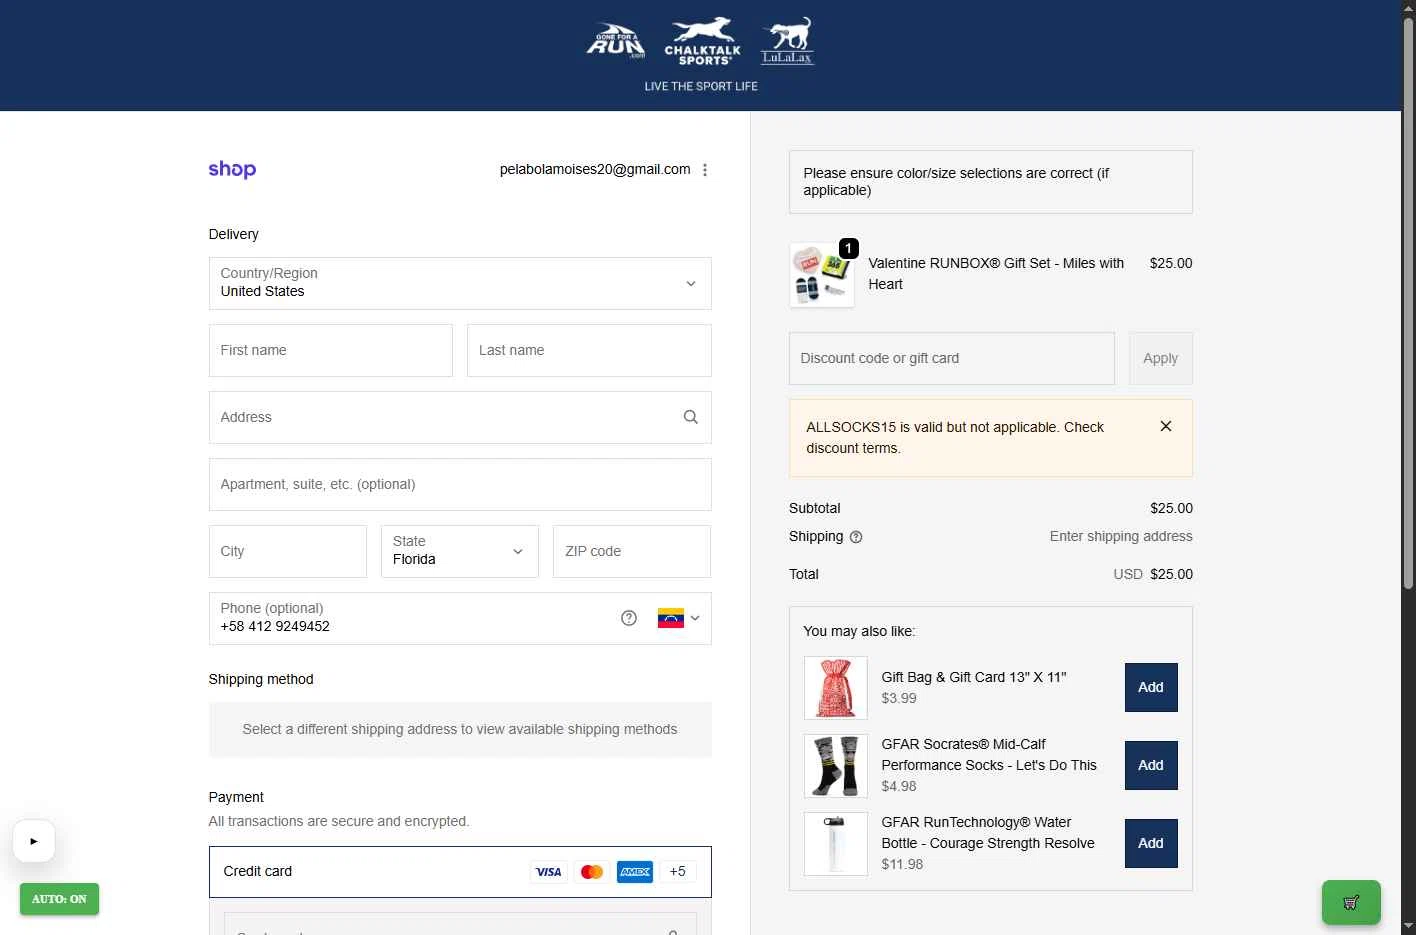The width and height of the screenshot is (1416, 935).
Task: Click the water bottle product thumbnail
Action: coord(836,844)
